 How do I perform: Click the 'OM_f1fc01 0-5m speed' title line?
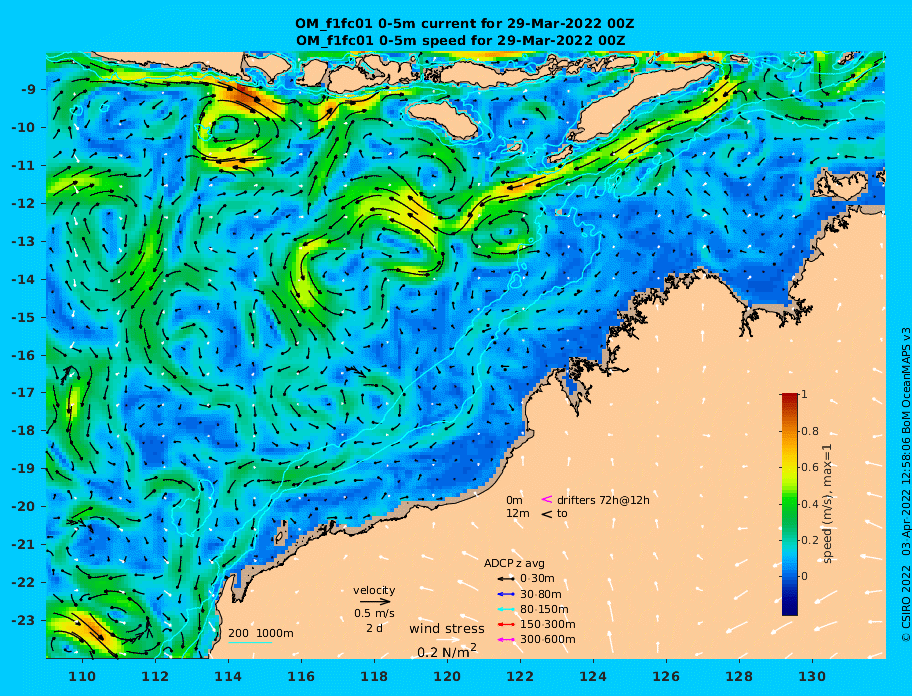point(461,41)
